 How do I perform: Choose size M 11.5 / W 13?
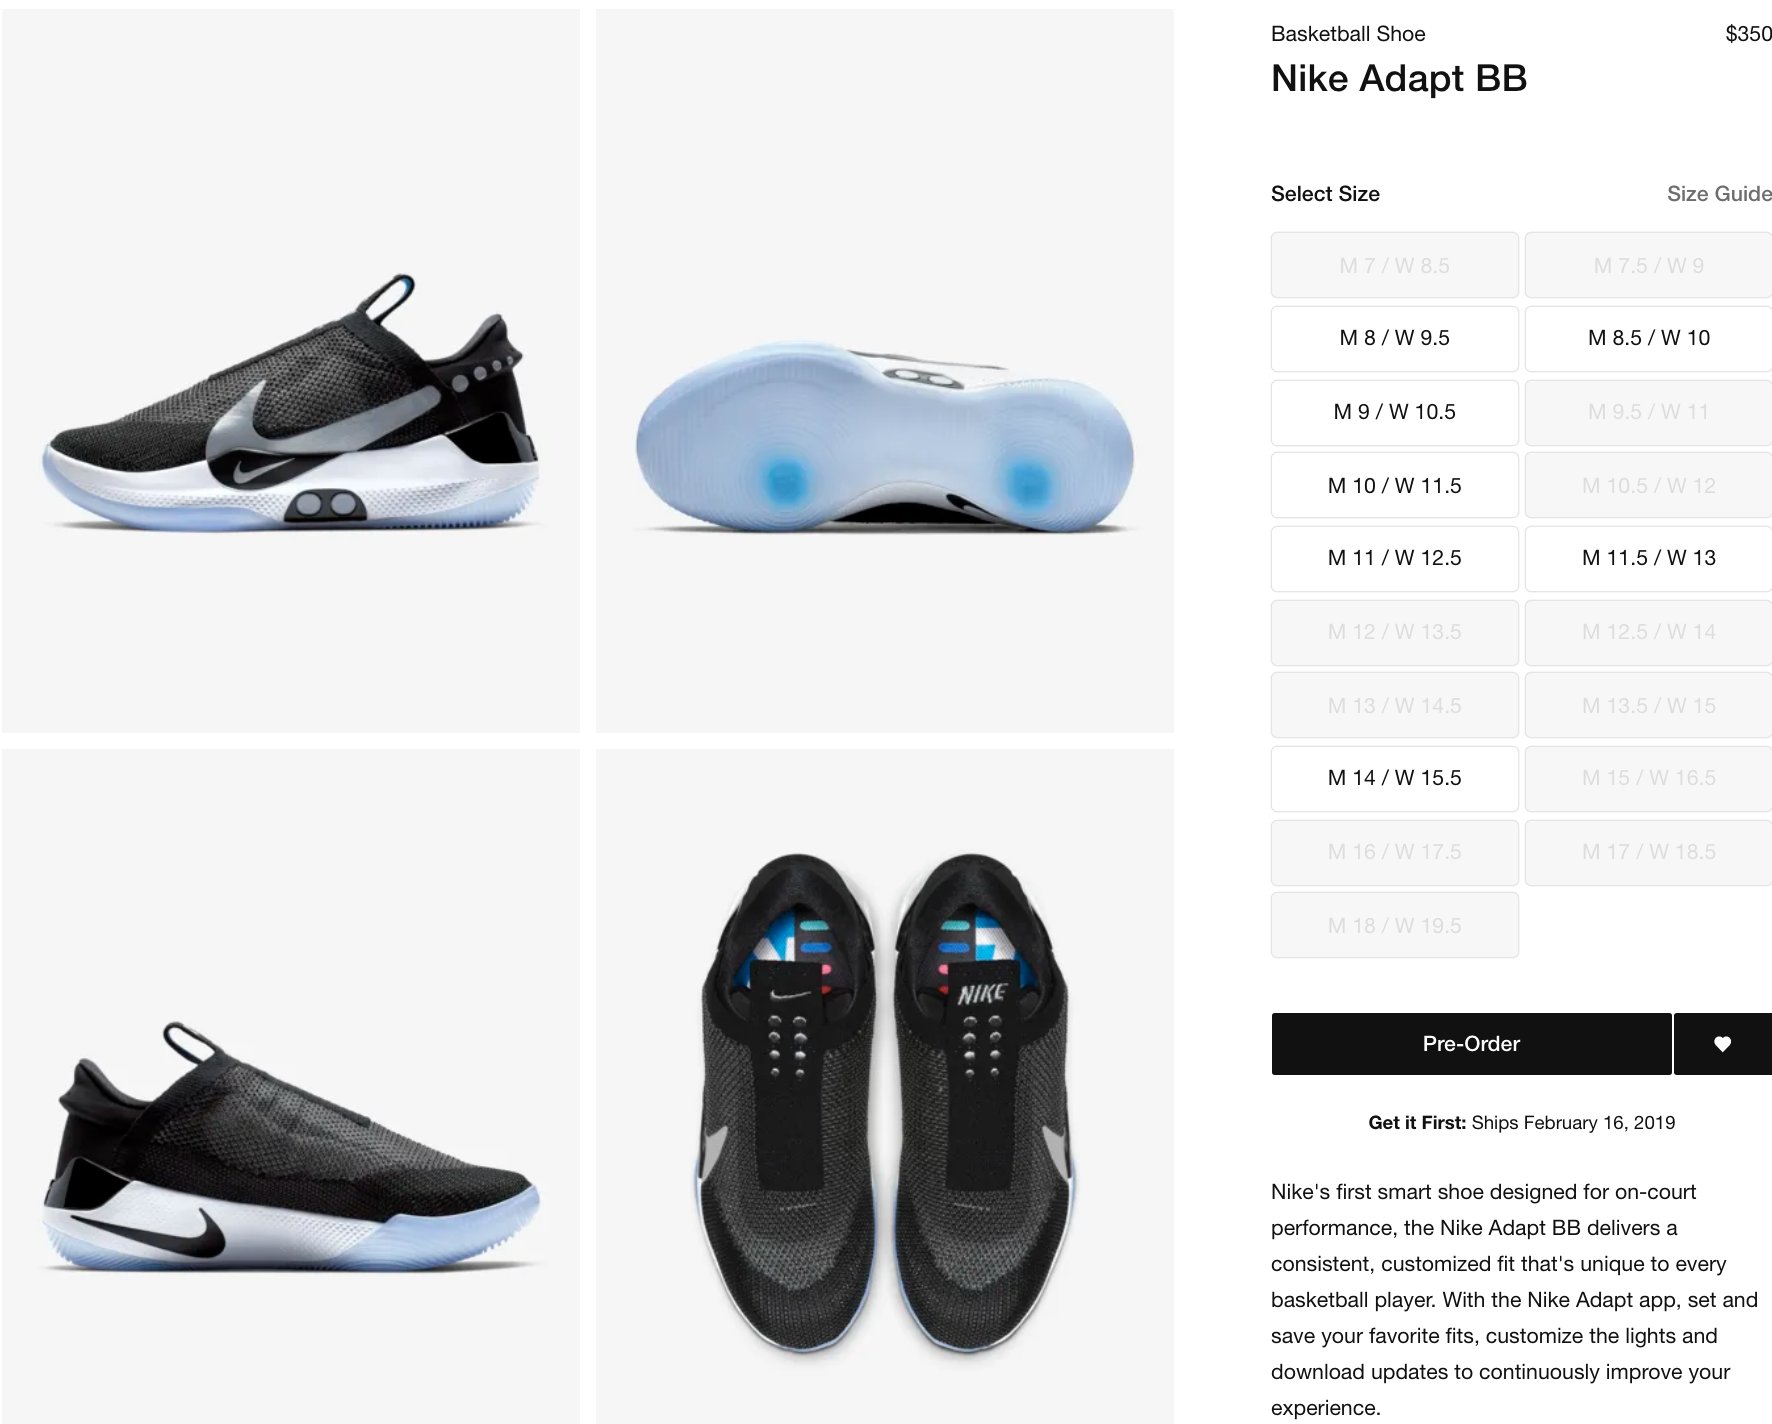[x=1648, y=558]
